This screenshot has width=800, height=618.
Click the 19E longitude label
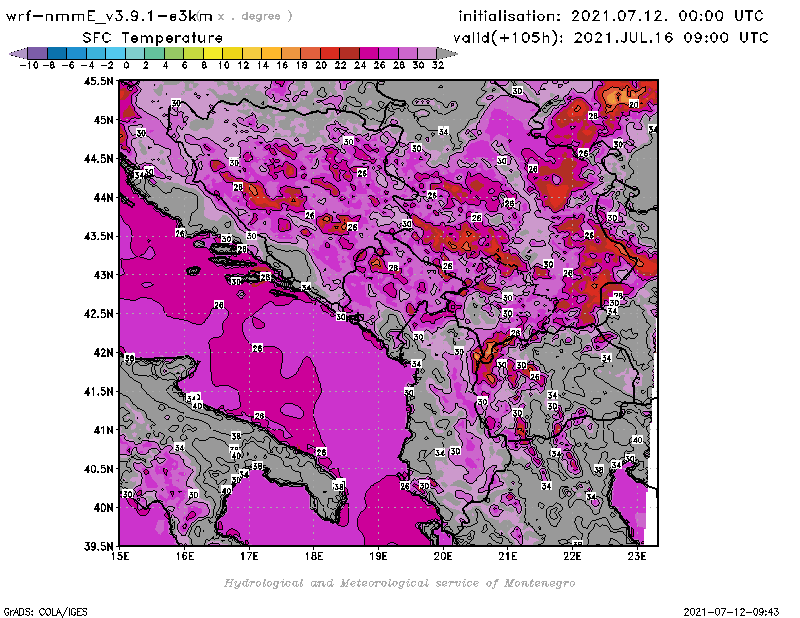pos(378,556)
